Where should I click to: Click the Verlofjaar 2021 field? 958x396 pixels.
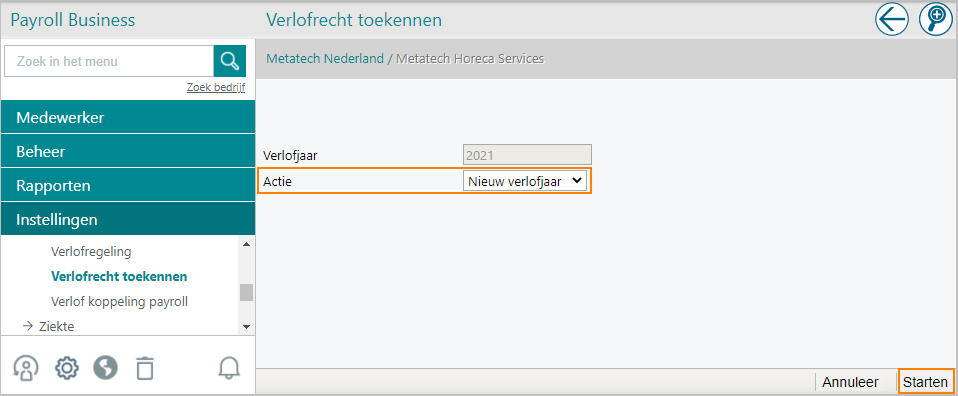527,155
